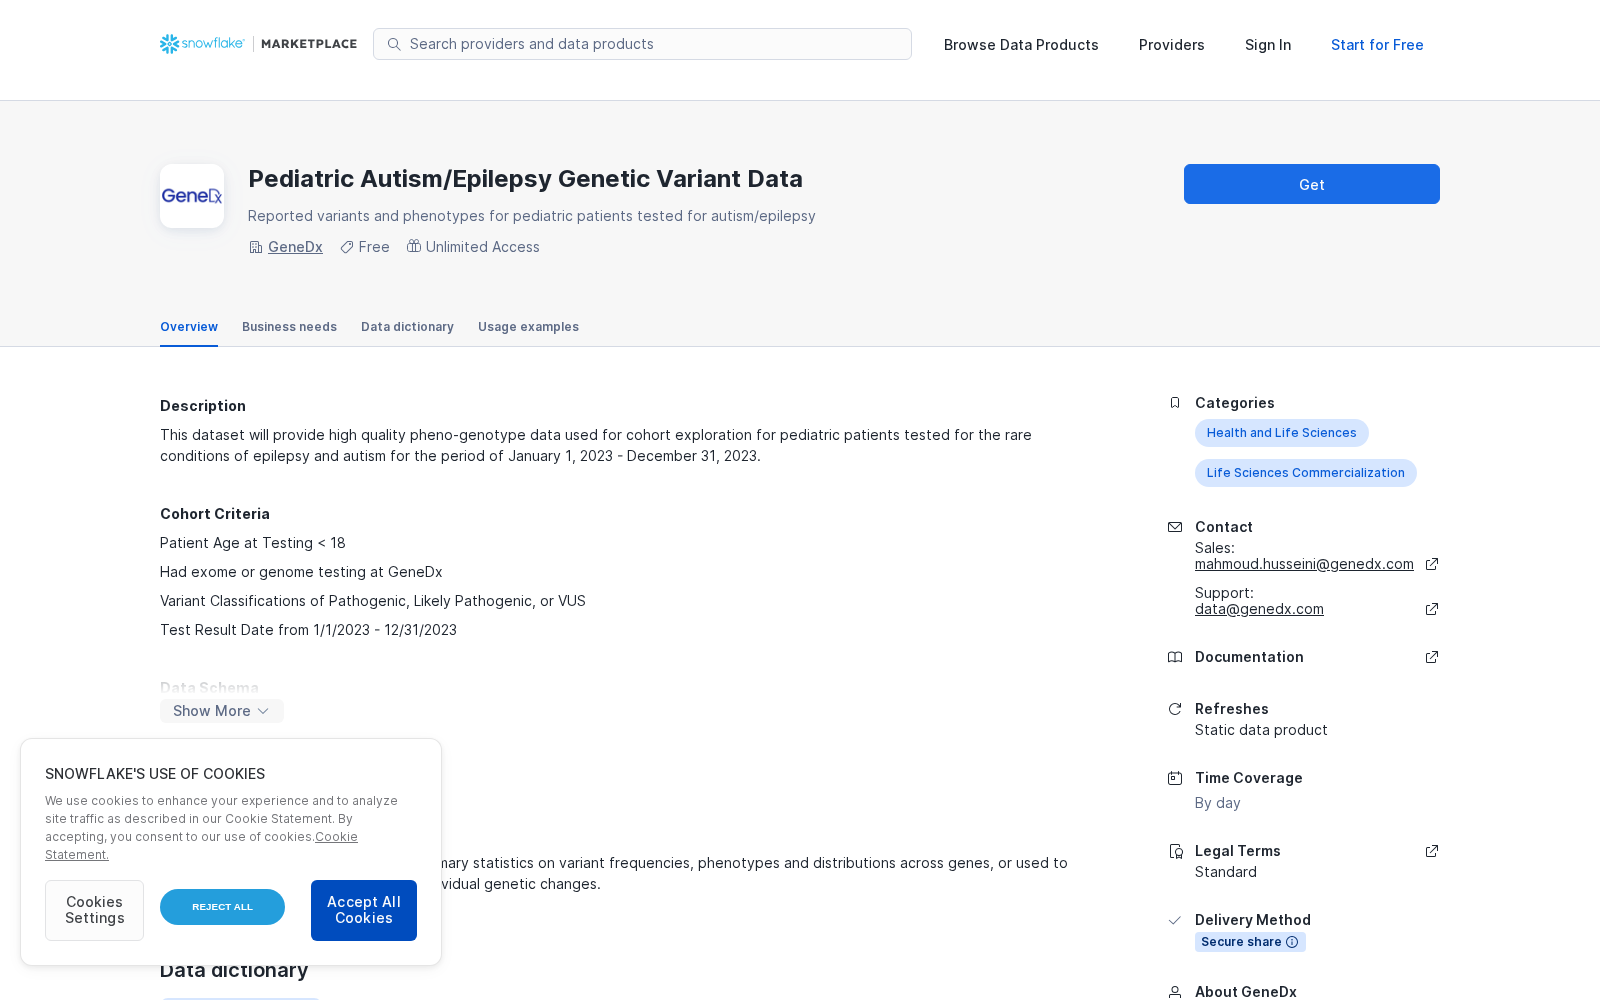Click the calendar icon beside Time Coverage

coord(1175,778)
